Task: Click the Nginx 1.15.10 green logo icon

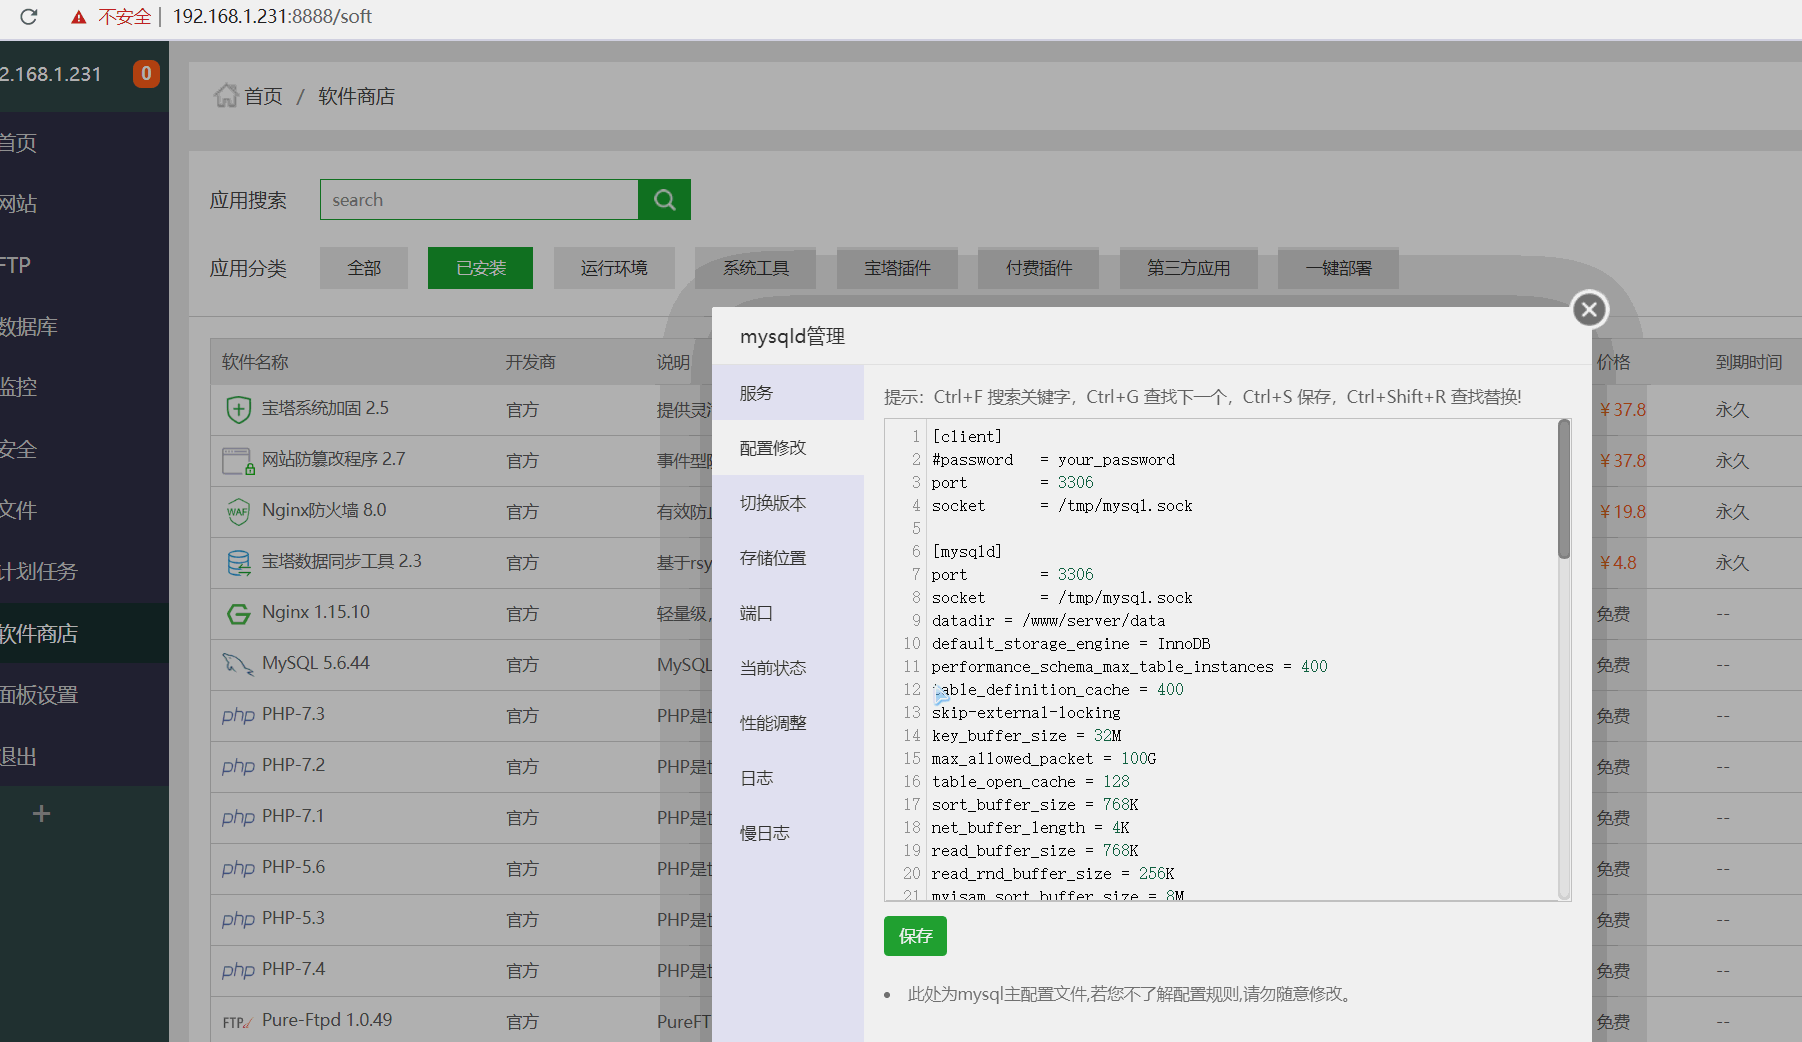Action: (x=238, y=614)
